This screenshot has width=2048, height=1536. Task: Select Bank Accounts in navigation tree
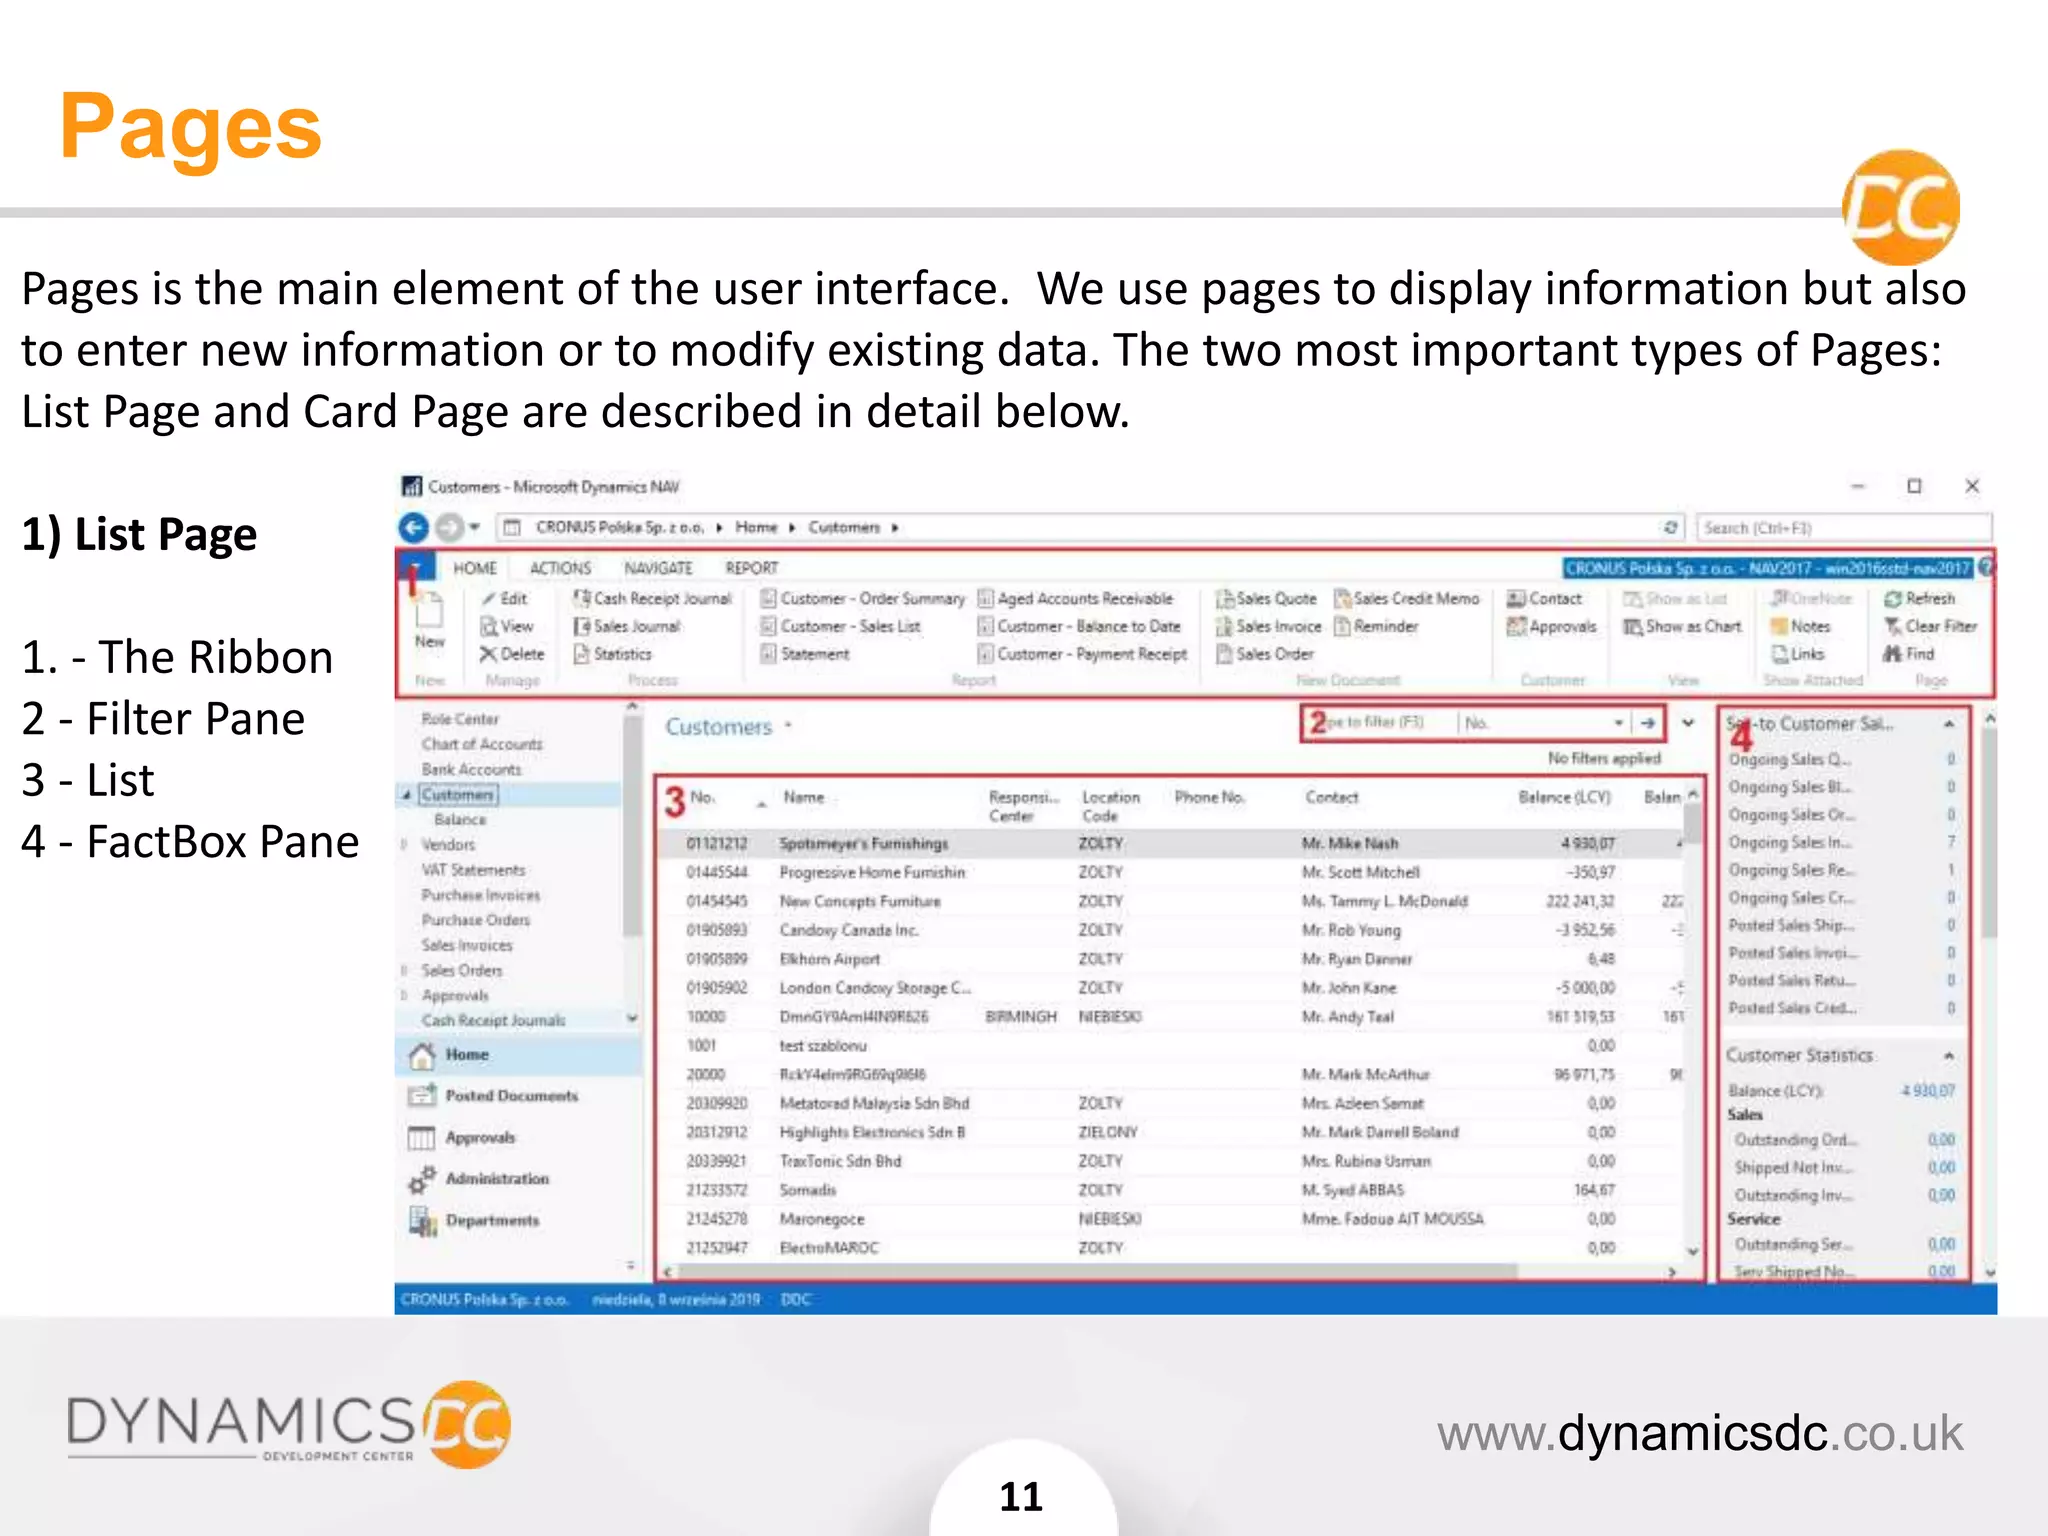pos(471,769)
